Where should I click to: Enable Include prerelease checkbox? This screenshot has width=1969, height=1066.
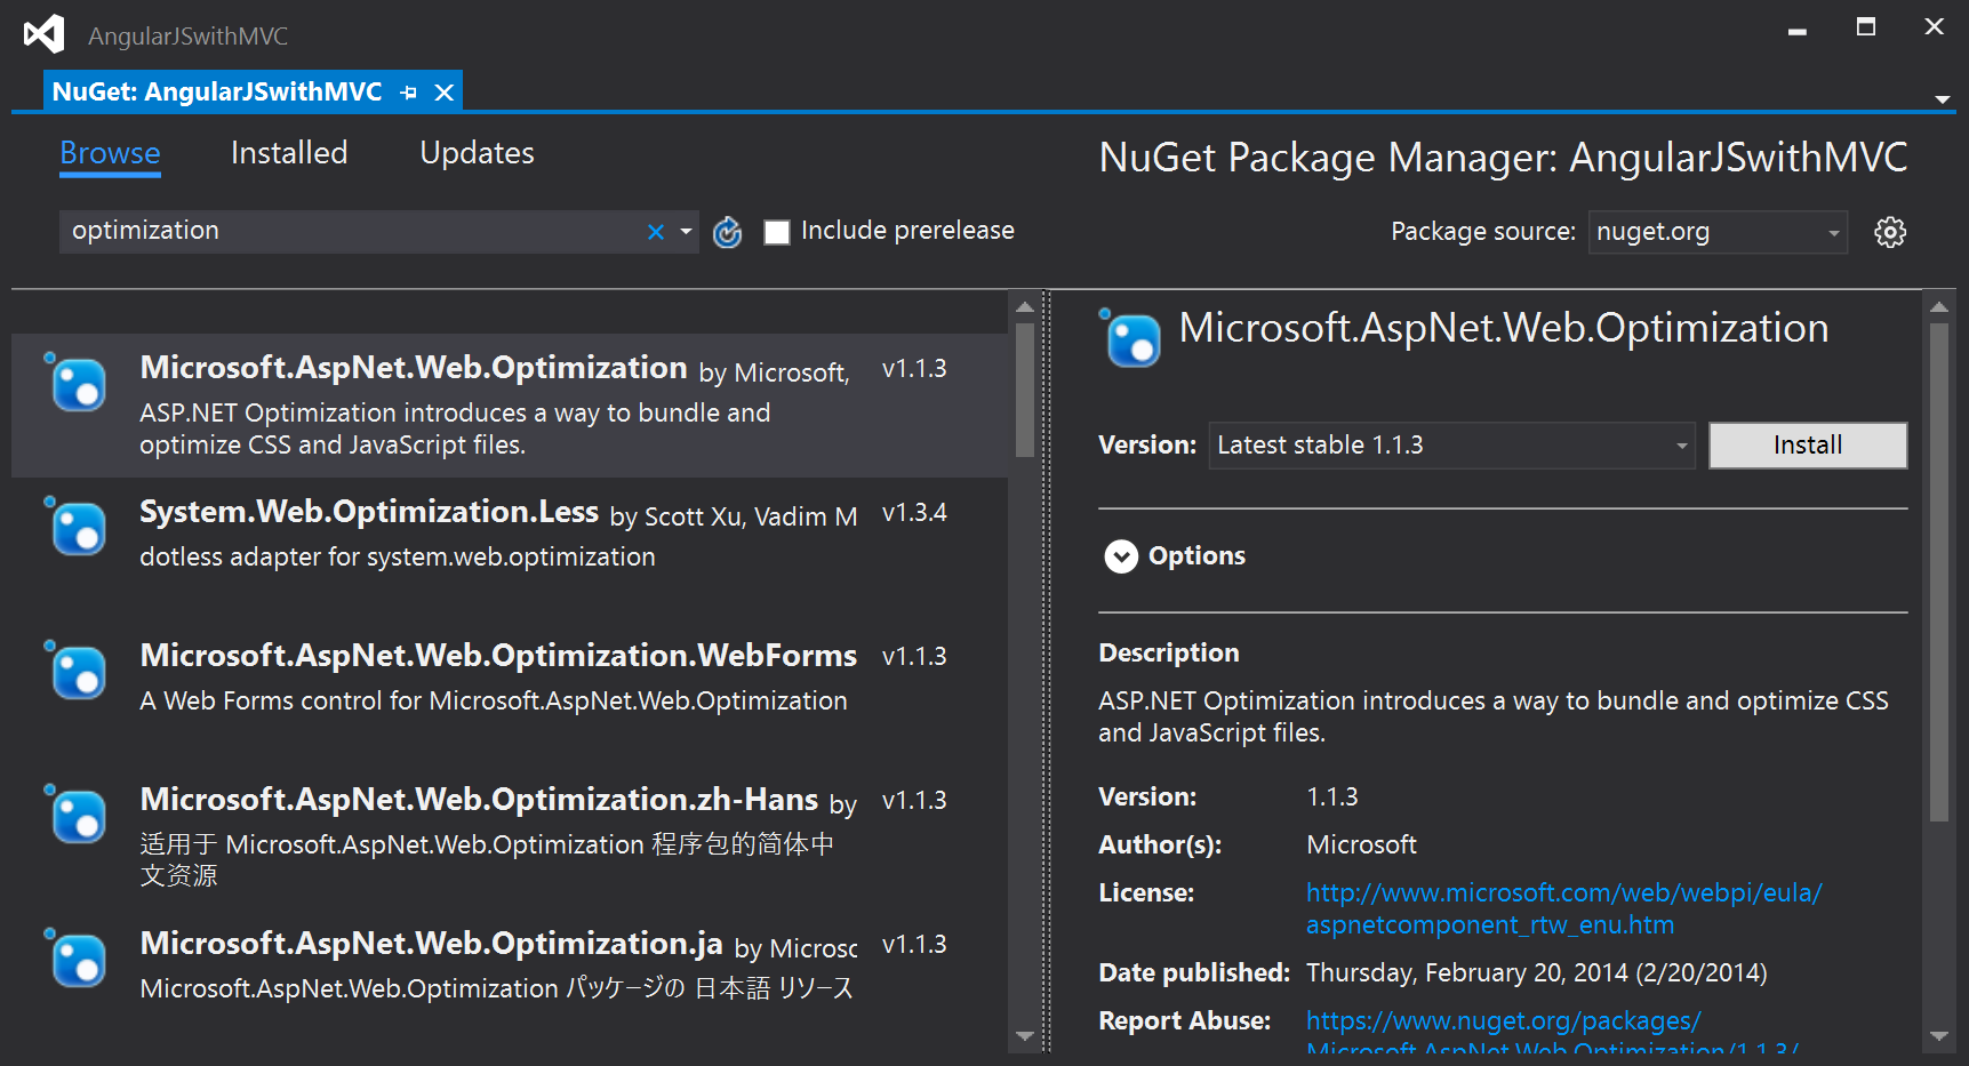pyautogui.click(x=777, y=232)
